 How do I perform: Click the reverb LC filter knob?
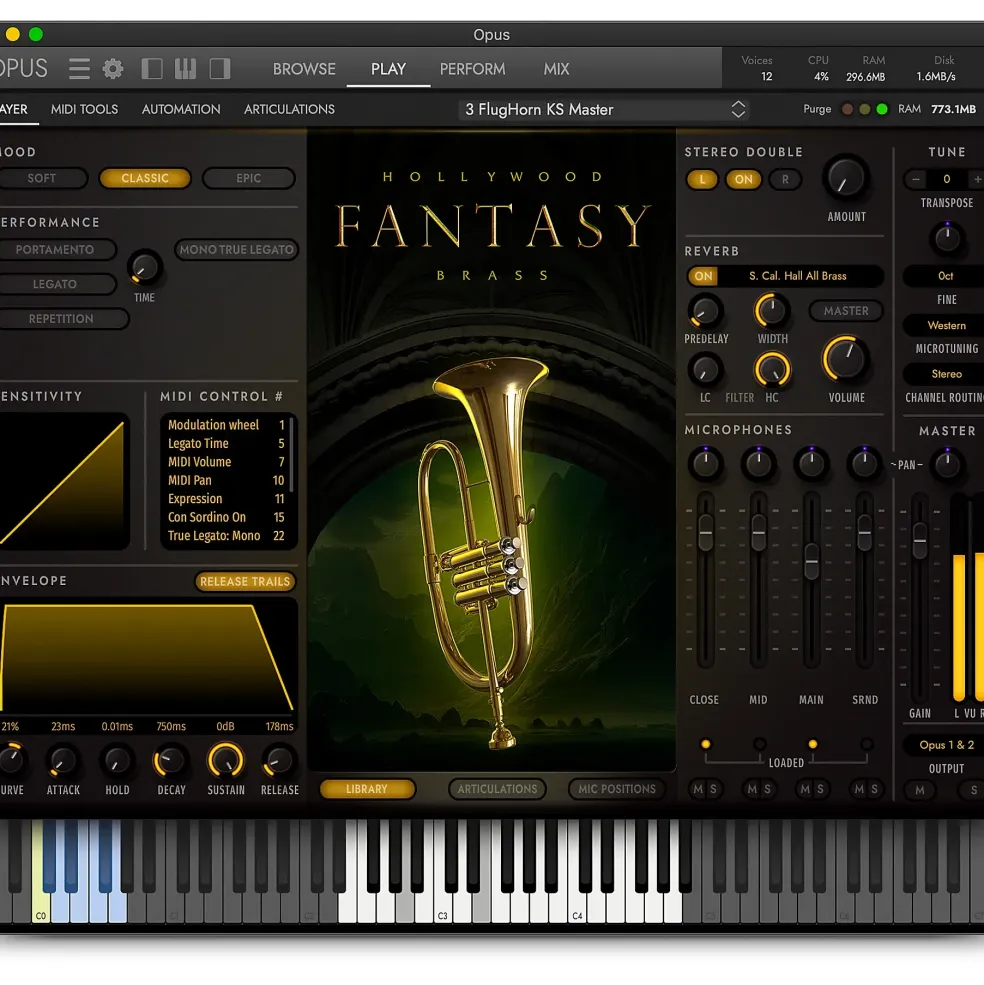(x=705, y=370)
